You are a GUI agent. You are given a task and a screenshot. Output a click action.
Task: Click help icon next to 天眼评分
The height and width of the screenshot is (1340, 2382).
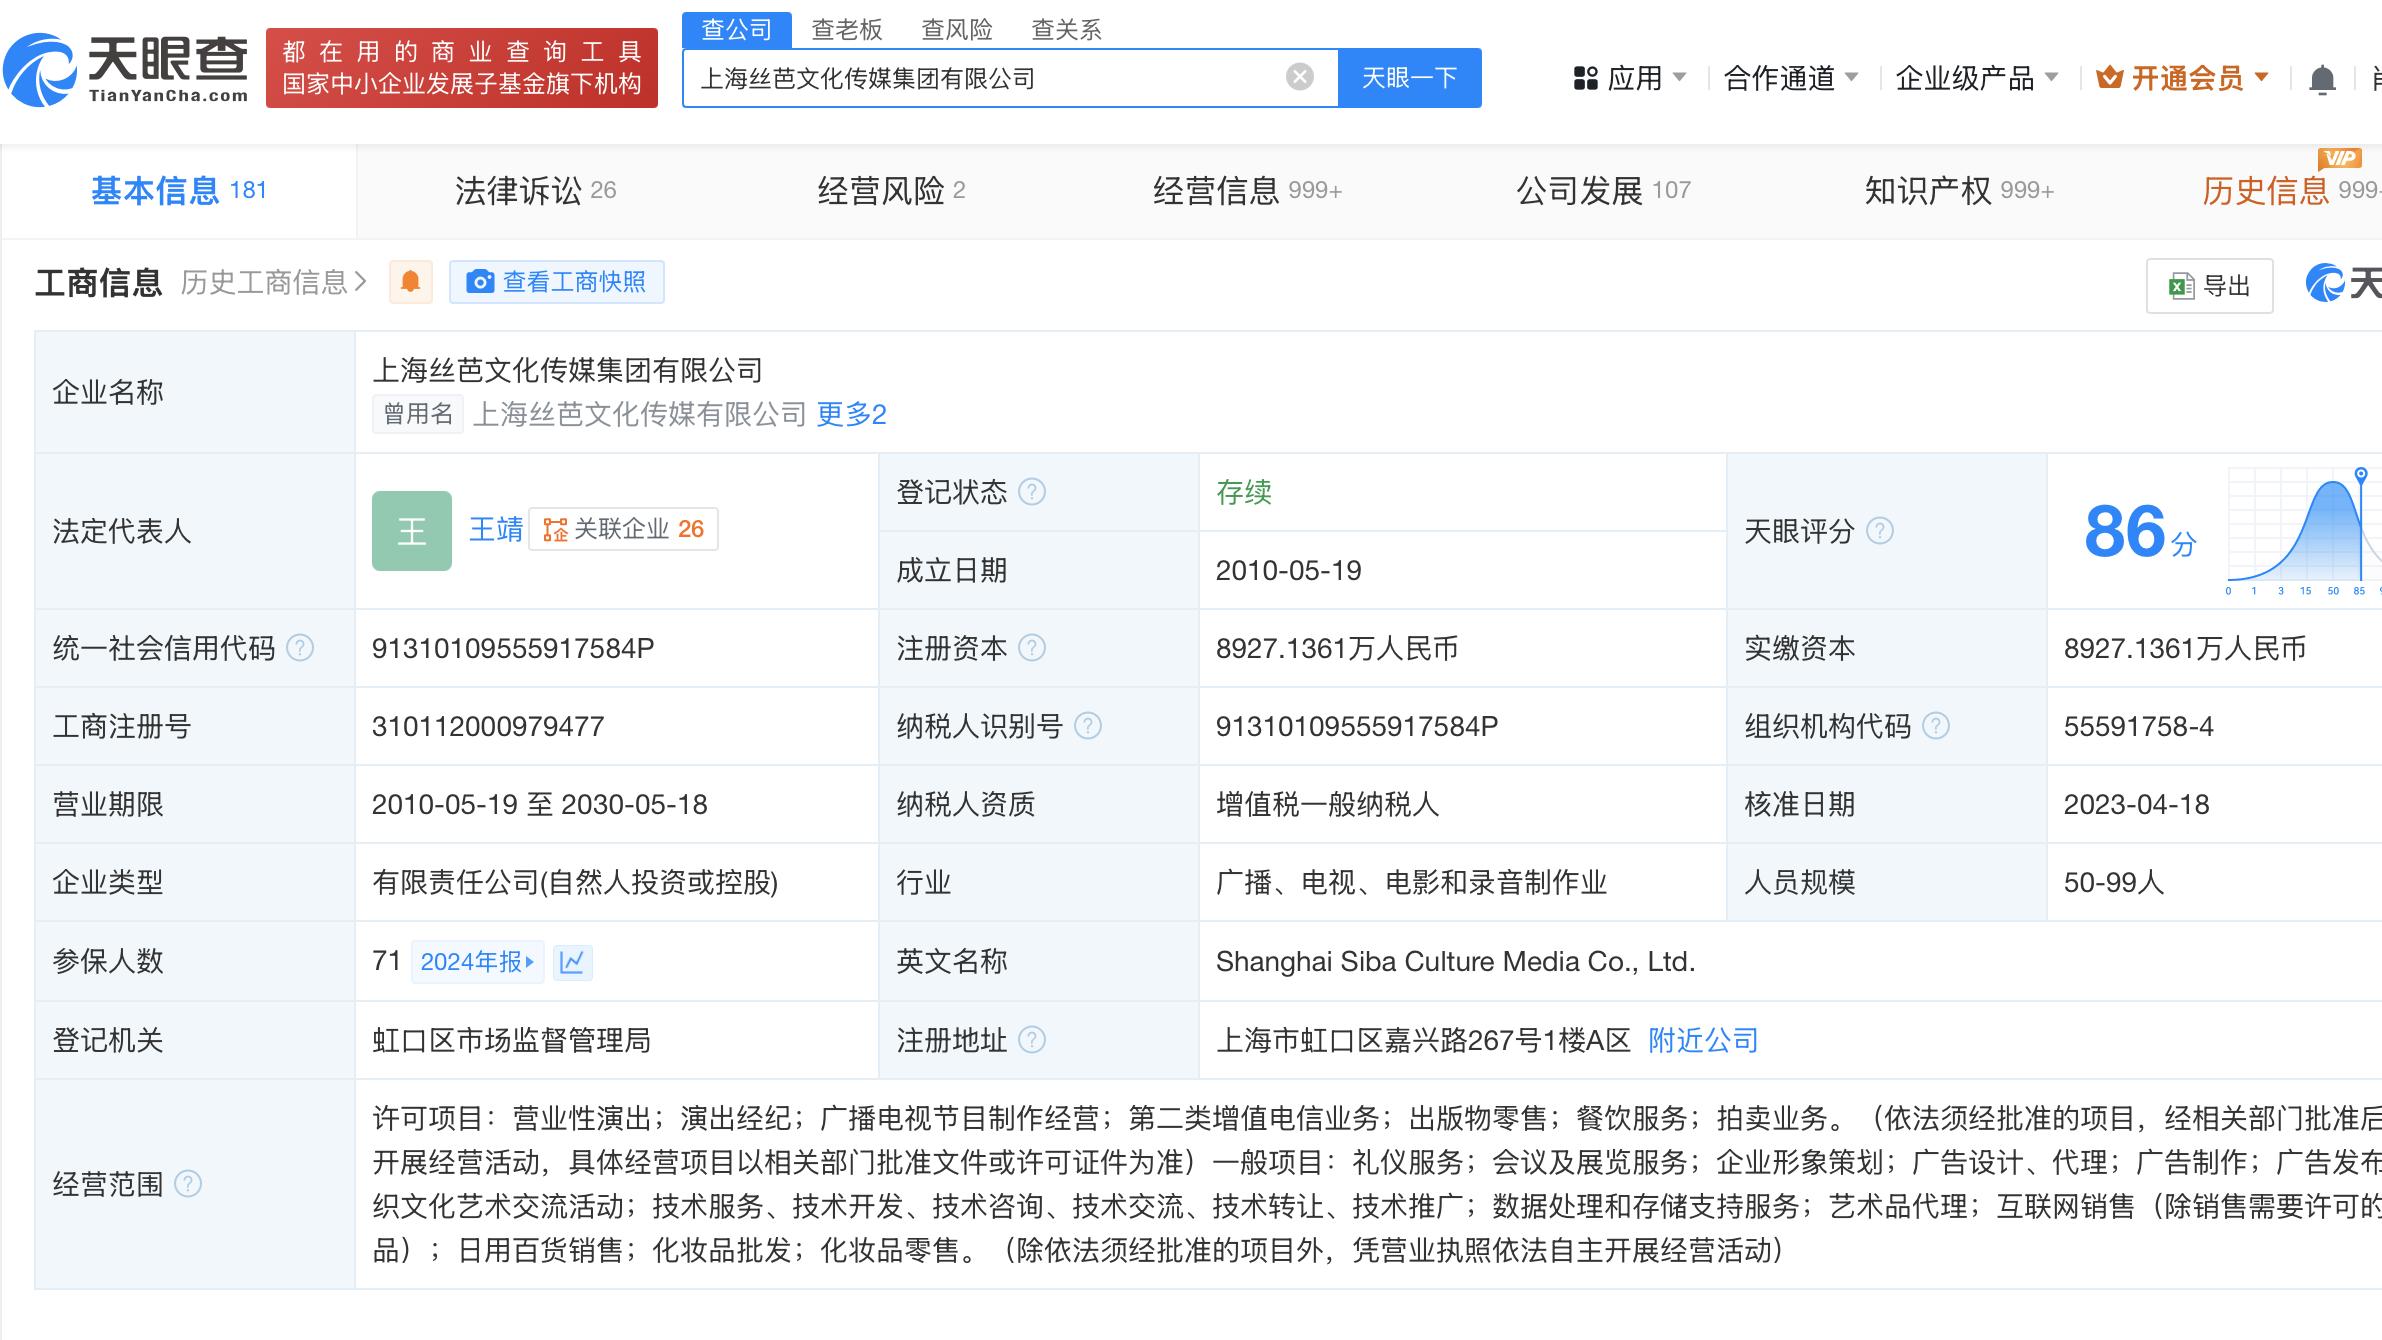(1879, 531)
